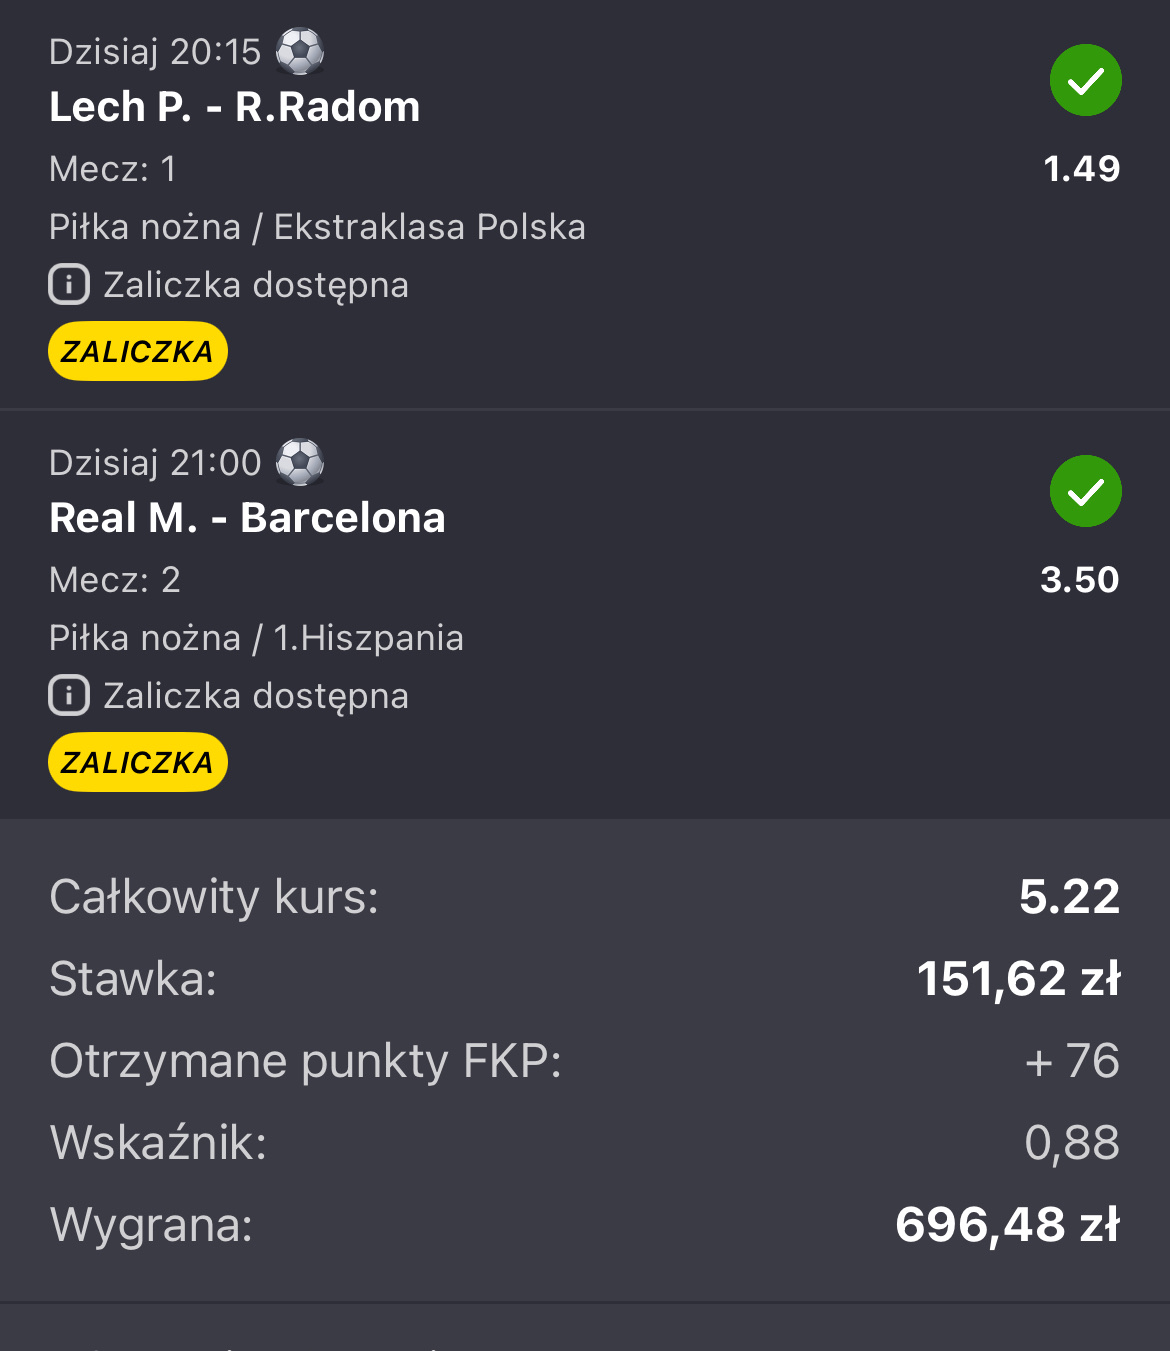The height and width of the screenshot is (1351, 1170).
Task: Select the 1.49 odds value
Action: coord(1081,169)
